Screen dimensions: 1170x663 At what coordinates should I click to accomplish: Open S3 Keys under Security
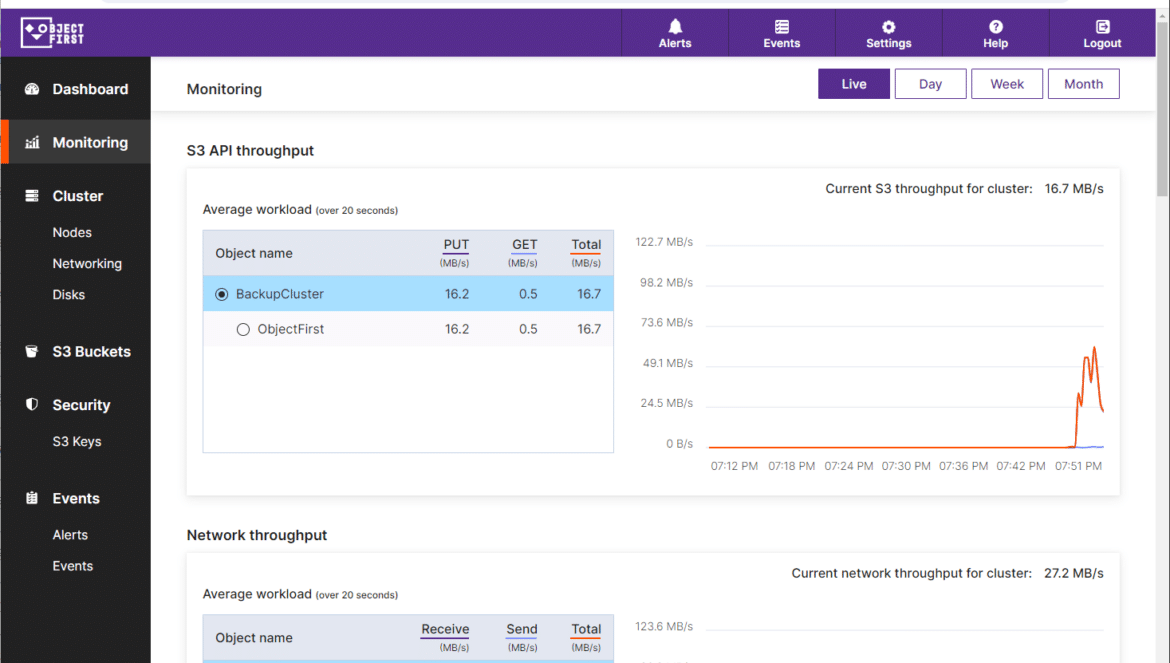(x=77, y=442)
